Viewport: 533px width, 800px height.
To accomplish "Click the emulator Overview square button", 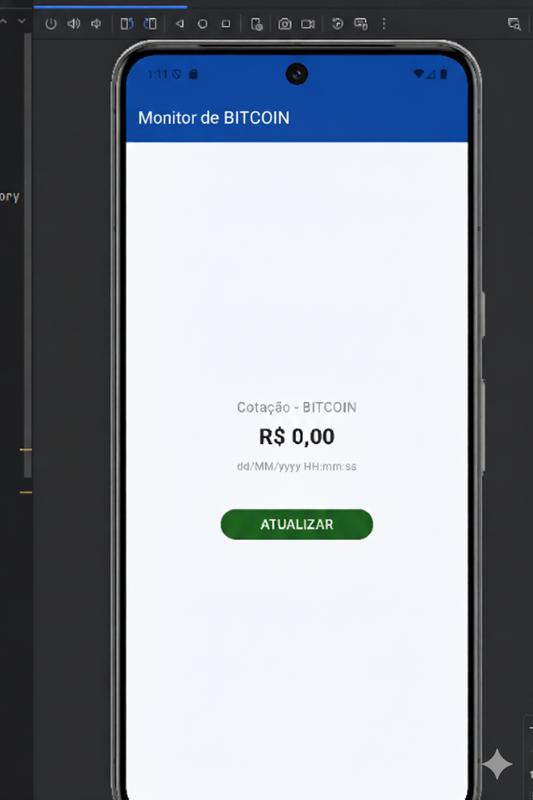I will click(x=226, y=23).
